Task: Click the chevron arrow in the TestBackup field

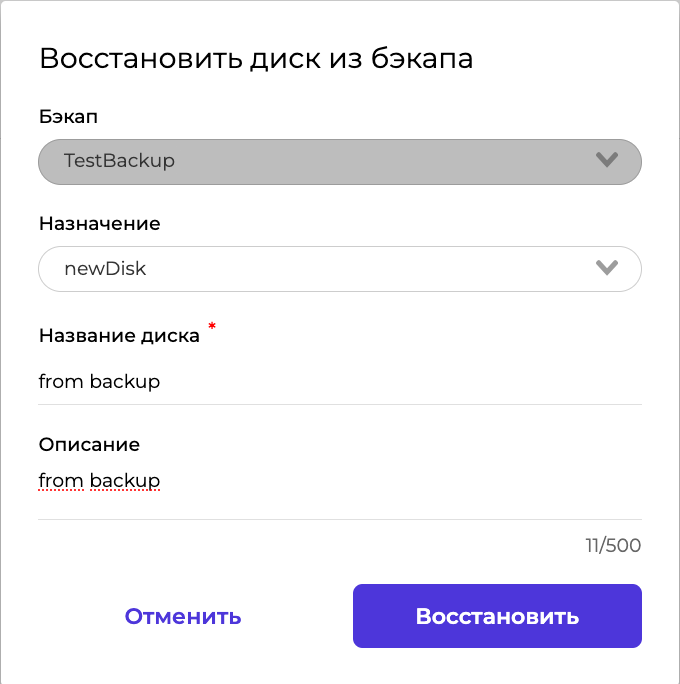Action: pos(606,160)
